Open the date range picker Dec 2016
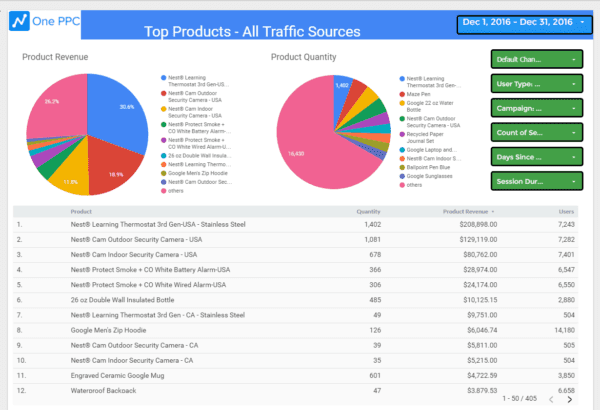600x410 pixels. click(x=520, y=22)
